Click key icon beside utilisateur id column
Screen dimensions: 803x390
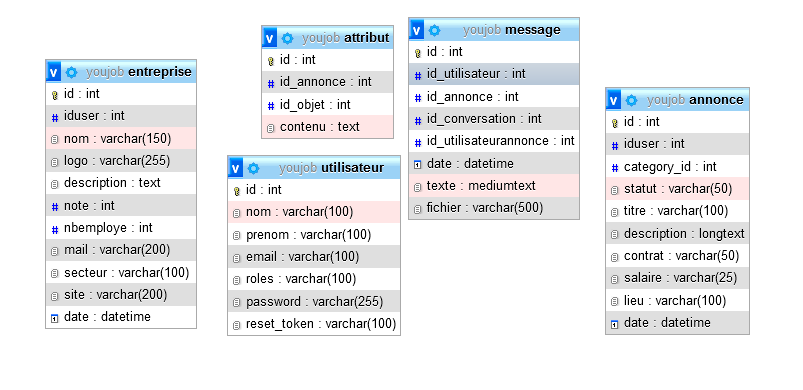[237, 191]
